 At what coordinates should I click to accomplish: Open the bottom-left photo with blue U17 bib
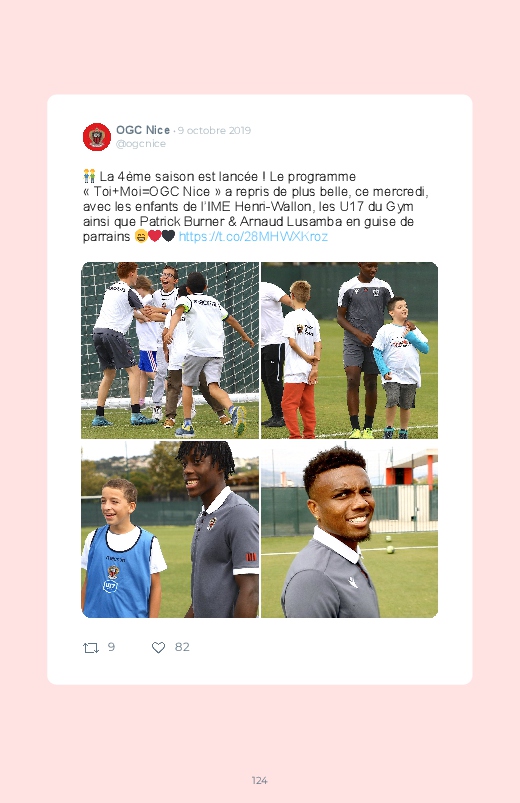[170, 530]
